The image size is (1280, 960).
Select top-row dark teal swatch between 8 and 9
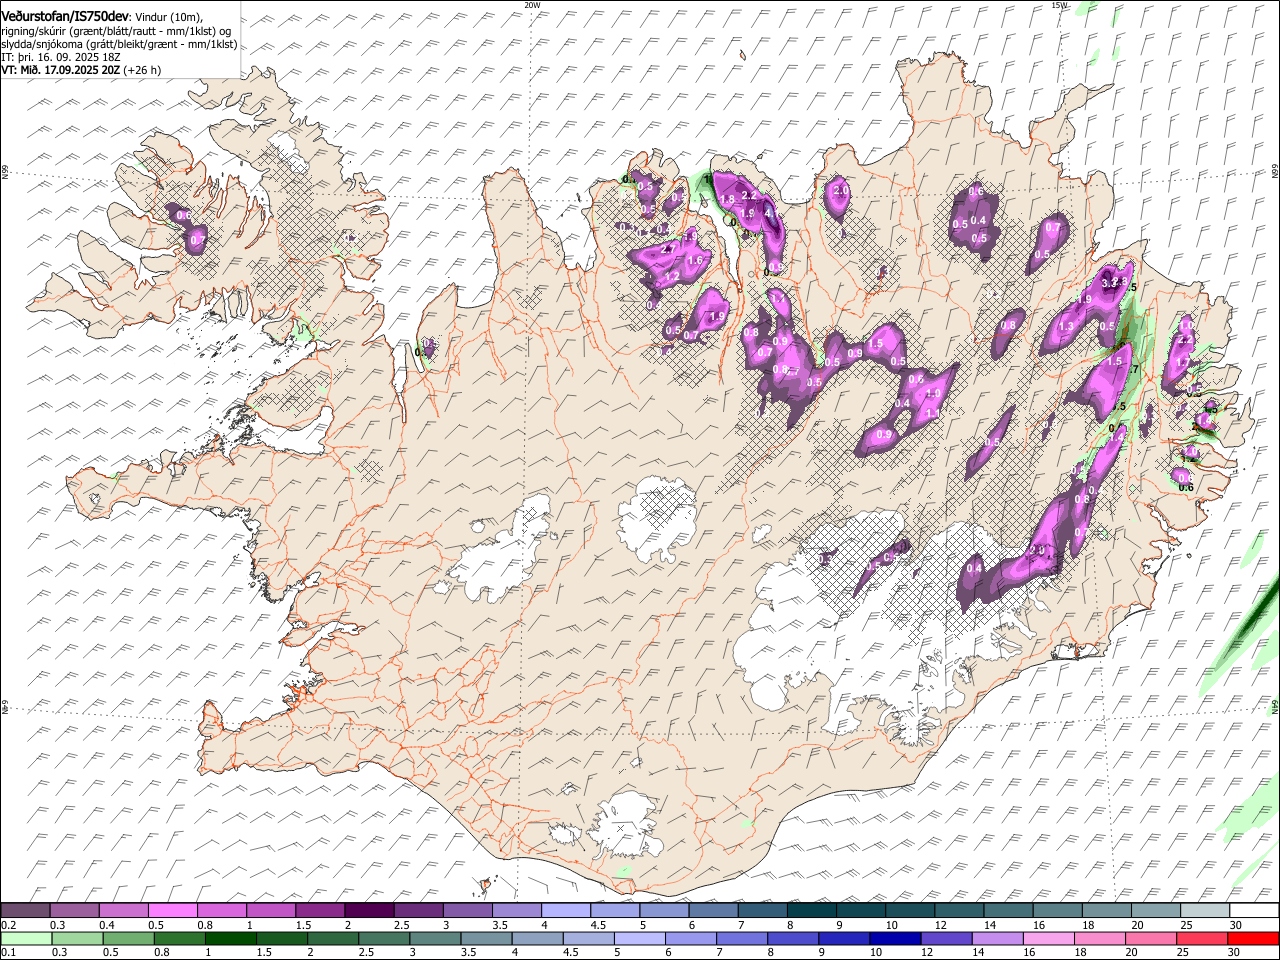tap(812, 911)
